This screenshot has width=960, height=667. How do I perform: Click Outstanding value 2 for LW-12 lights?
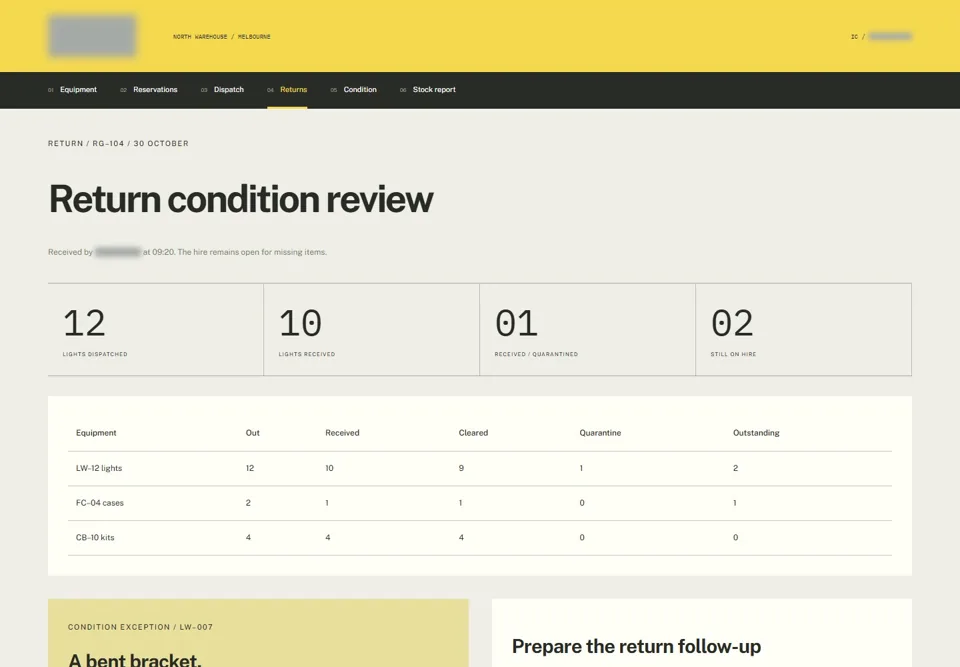tap(735, 468)
